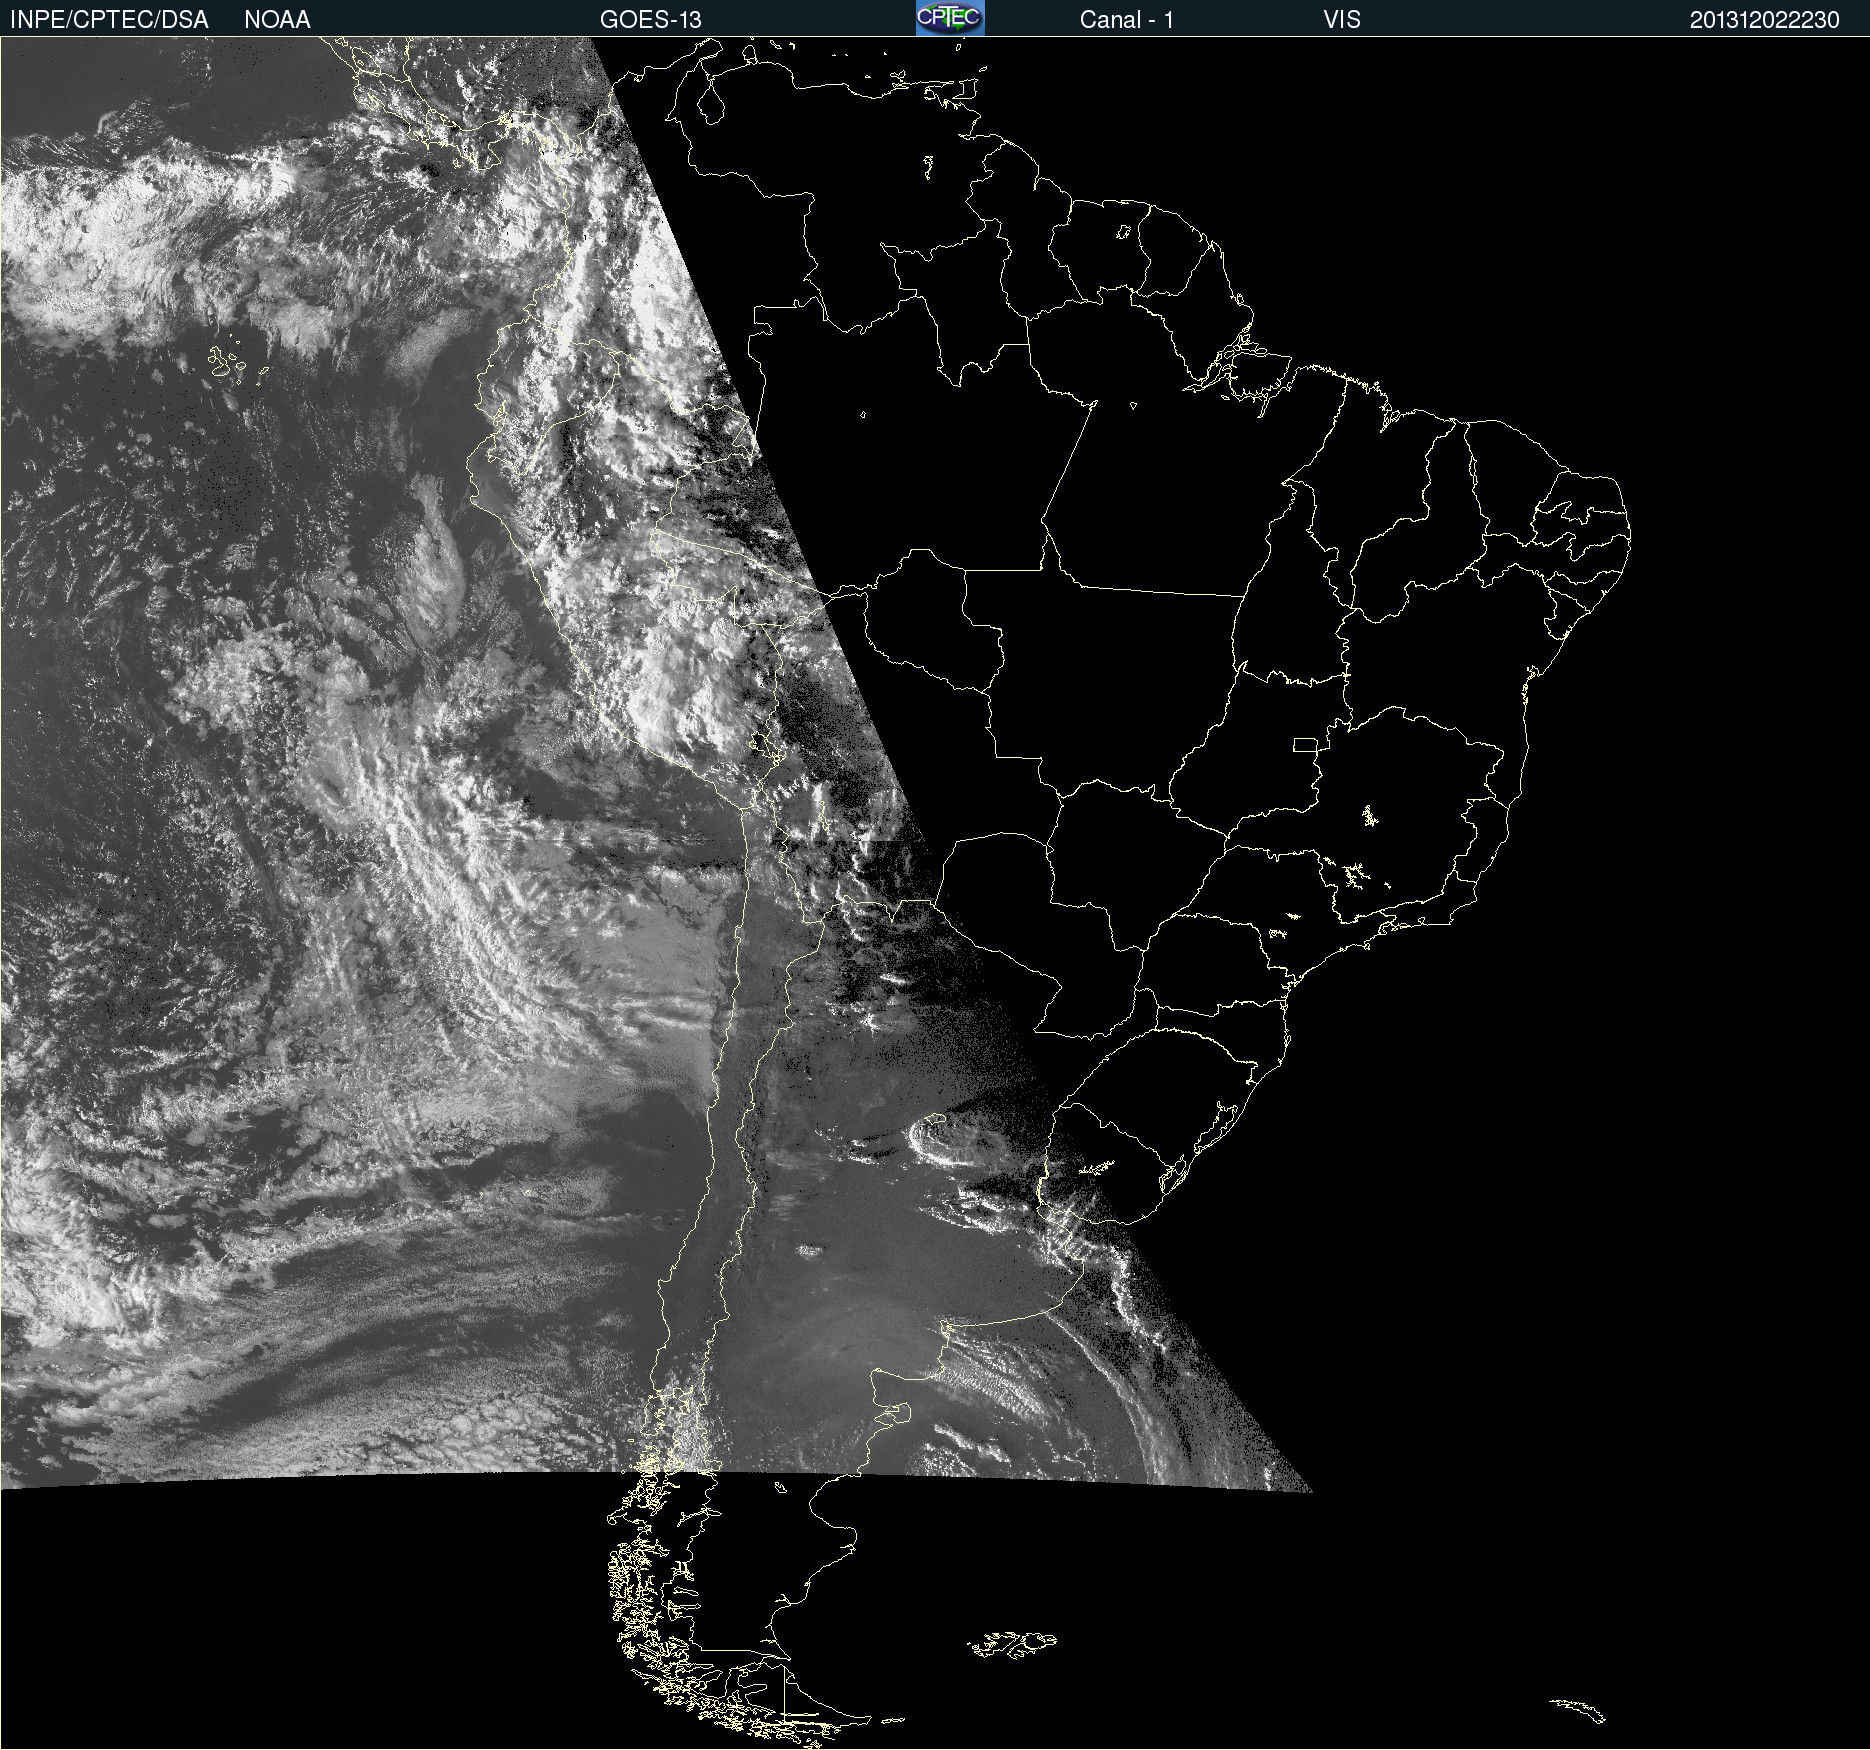
Task: Click the GOES-13 satellite label
Action: [651, 20]
